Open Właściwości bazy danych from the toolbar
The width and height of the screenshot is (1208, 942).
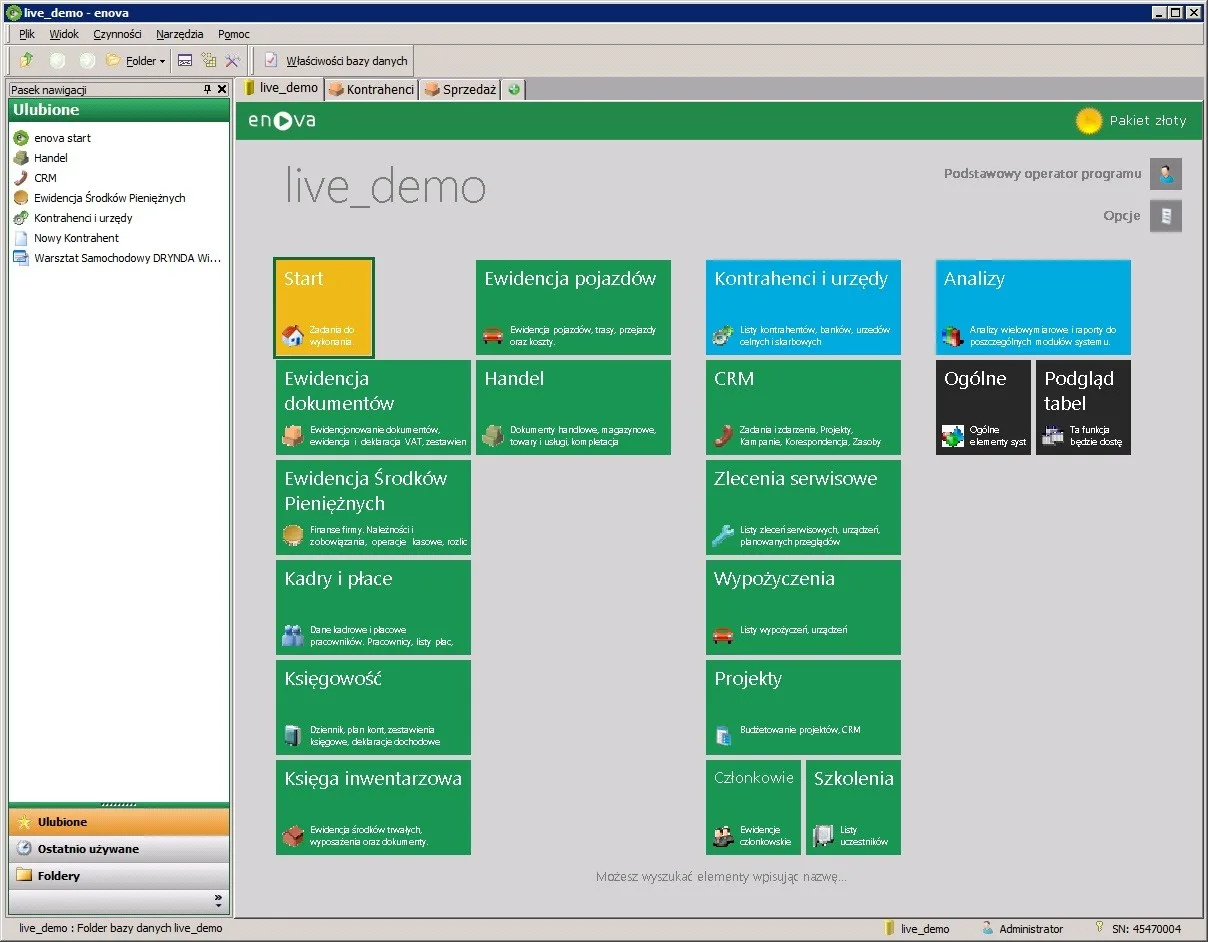tap(336, 60)
